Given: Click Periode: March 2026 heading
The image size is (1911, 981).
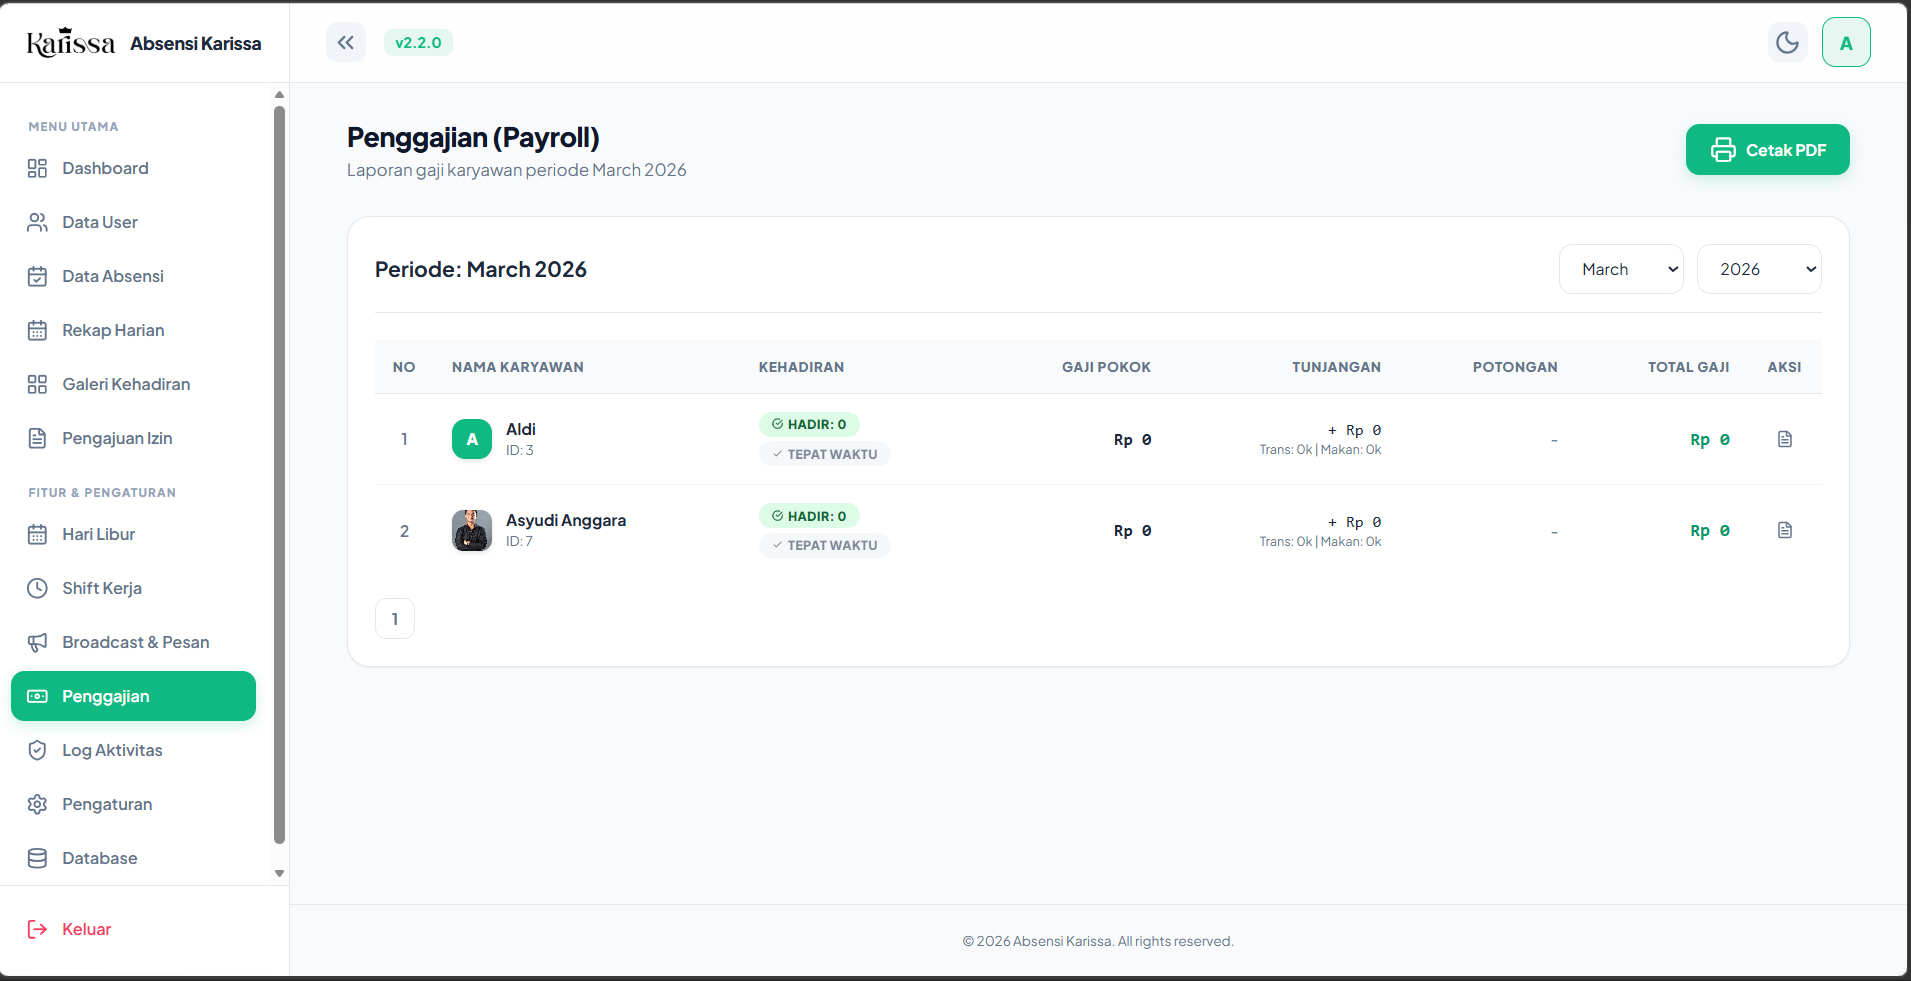Looking at the screenshot, I should (481, 269).
